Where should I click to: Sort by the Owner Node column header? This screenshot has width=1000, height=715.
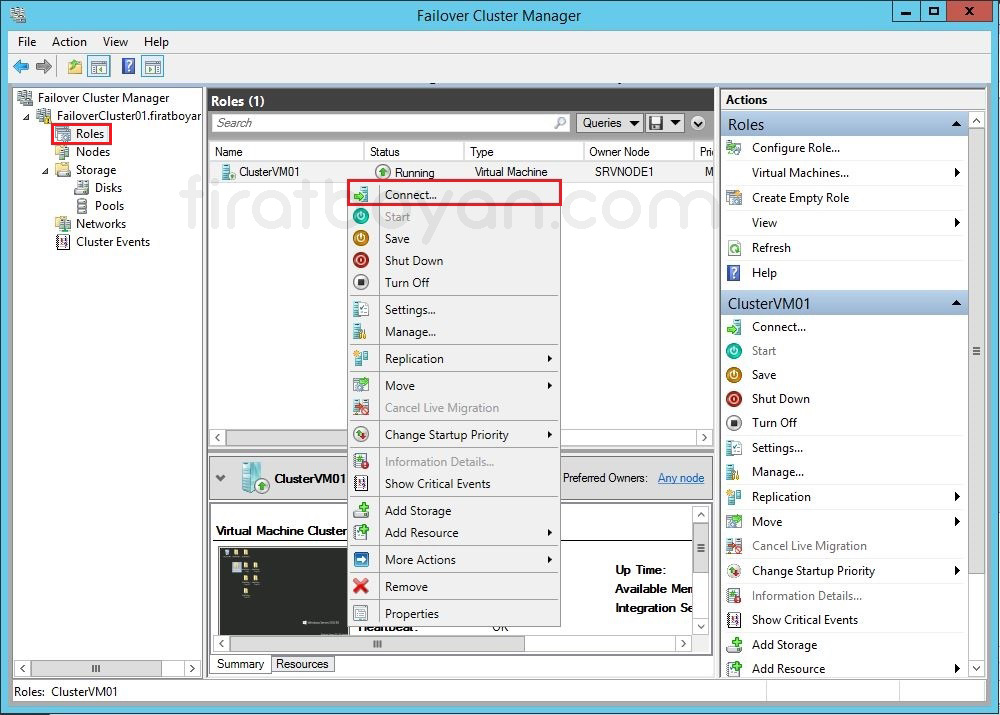coord(638,152)
